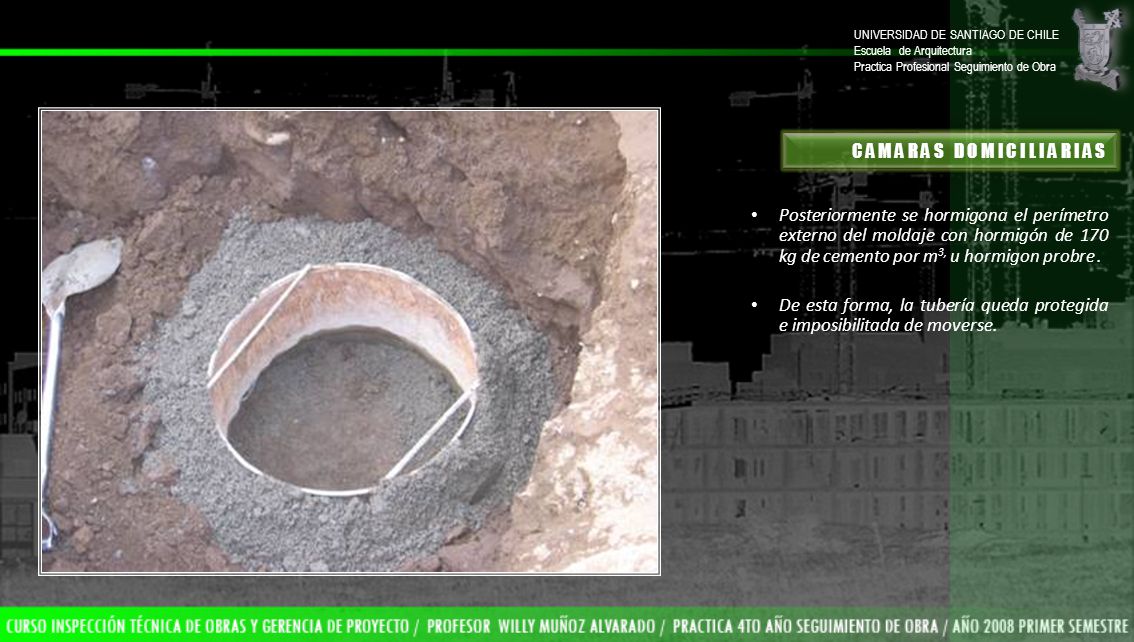
Task: Click the 'Escuela de Arquitectura' line
Action: (912, 51)
